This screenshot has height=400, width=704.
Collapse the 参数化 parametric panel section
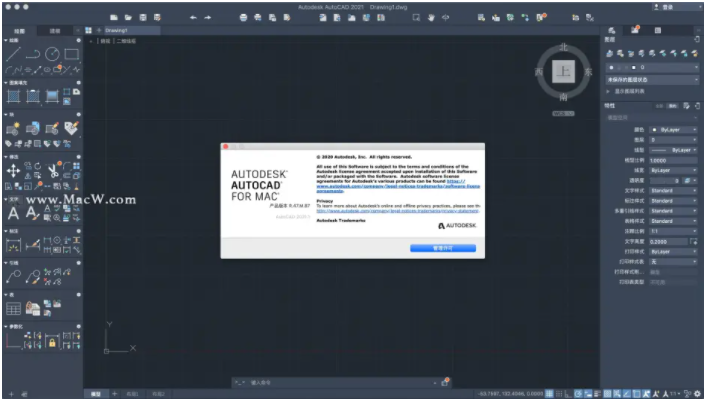6,326
